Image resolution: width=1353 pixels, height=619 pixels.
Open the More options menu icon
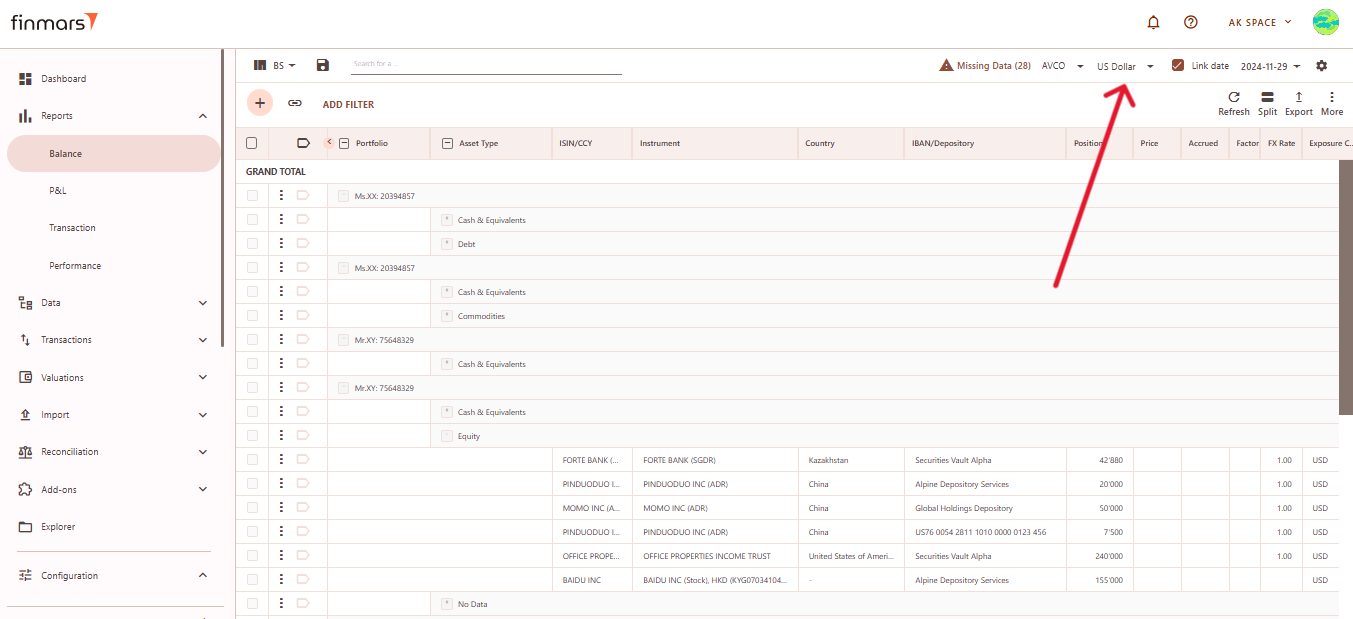pos(1331,98)
